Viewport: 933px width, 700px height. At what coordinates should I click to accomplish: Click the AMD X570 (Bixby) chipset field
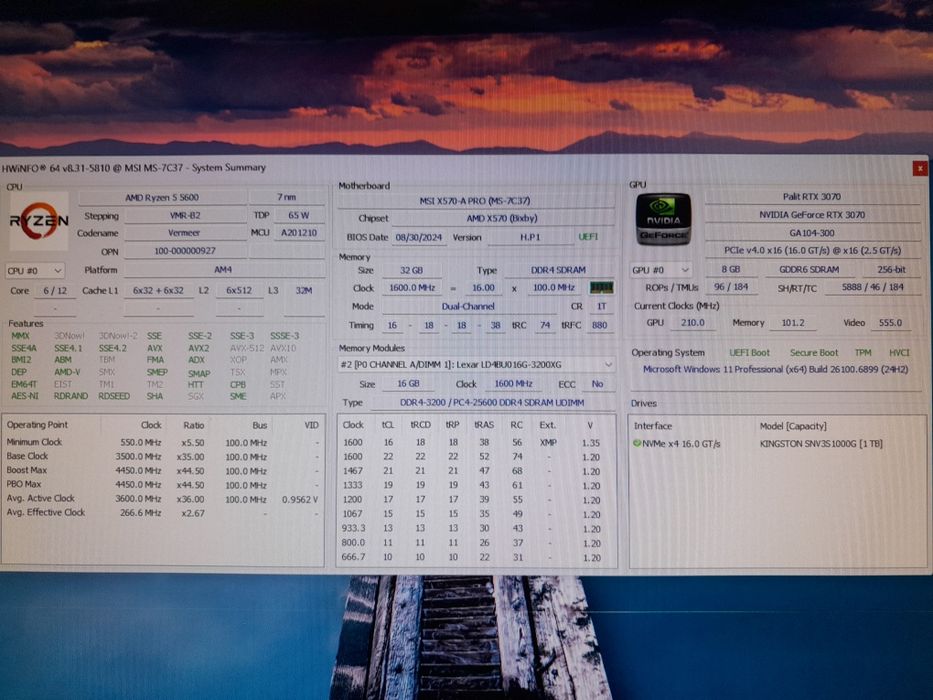[x=502, y=218]
